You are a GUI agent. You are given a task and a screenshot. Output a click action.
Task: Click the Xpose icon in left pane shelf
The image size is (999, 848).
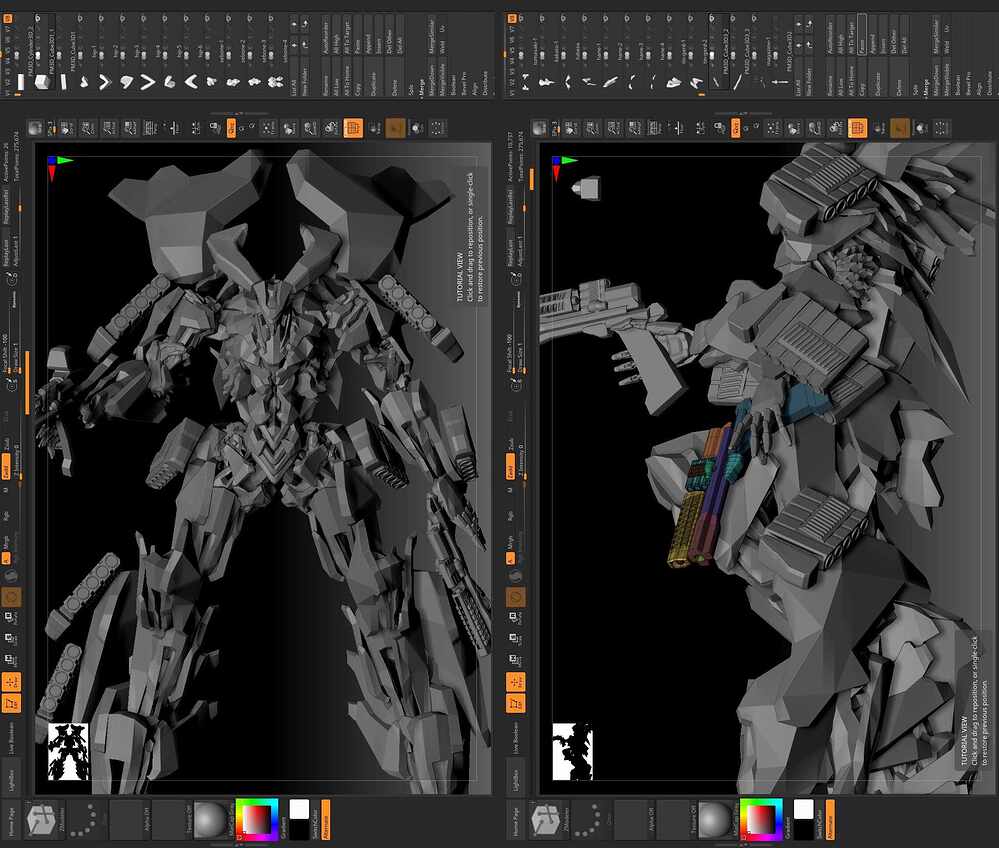[x=438, y=128]
